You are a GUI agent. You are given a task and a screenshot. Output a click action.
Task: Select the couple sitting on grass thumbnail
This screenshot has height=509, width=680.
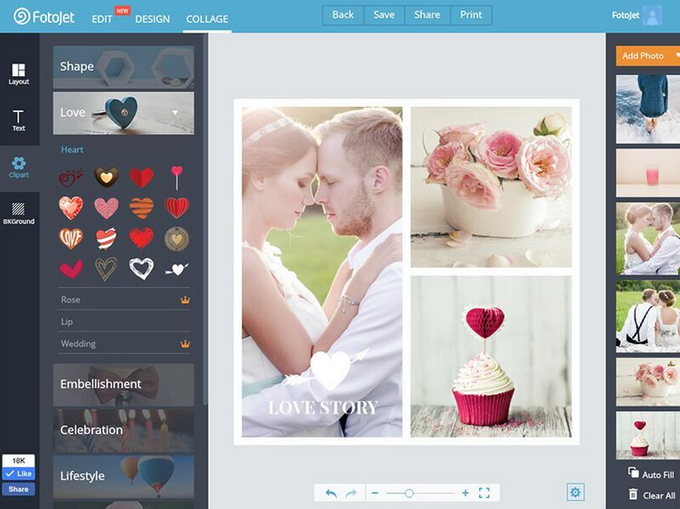pos(648,316)
